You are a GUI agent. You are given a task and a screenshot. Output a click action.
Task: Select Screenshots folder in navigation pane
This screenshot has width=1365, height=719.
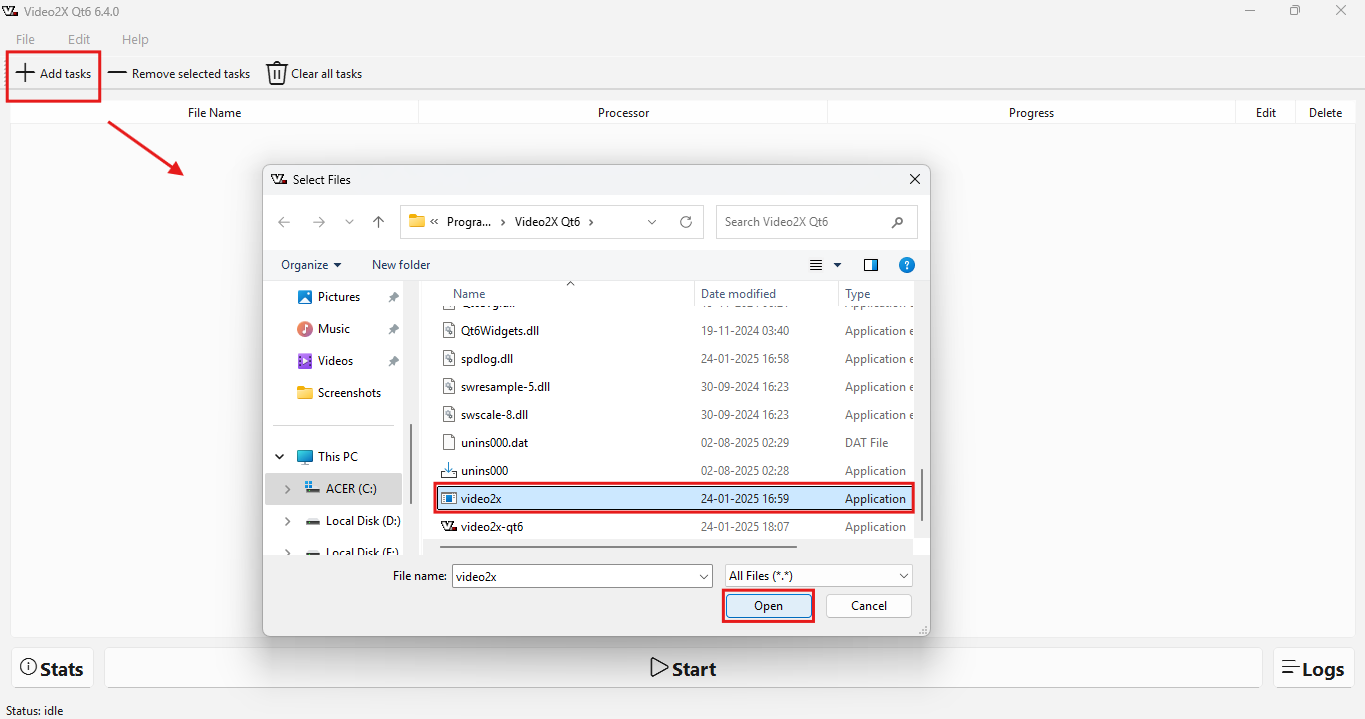(348, 393)
